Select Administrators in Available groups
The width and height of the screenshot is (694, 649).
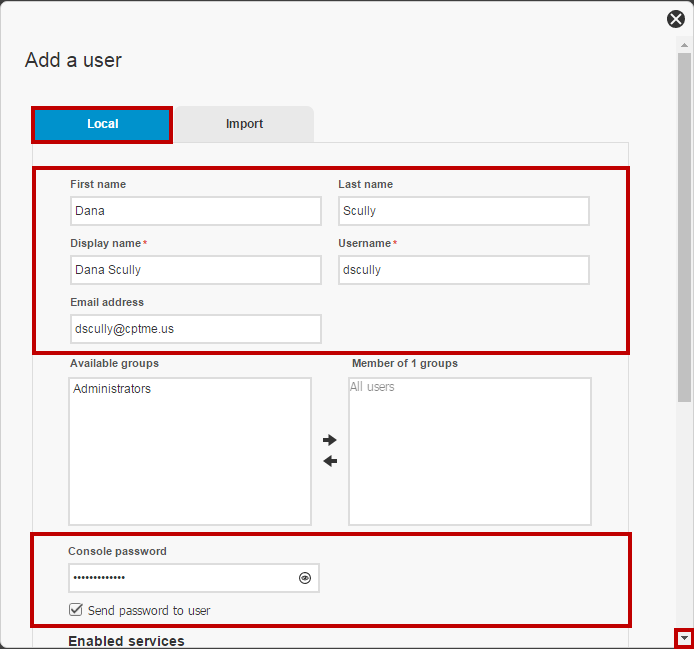pyautogui.click(x=112, y=389)
